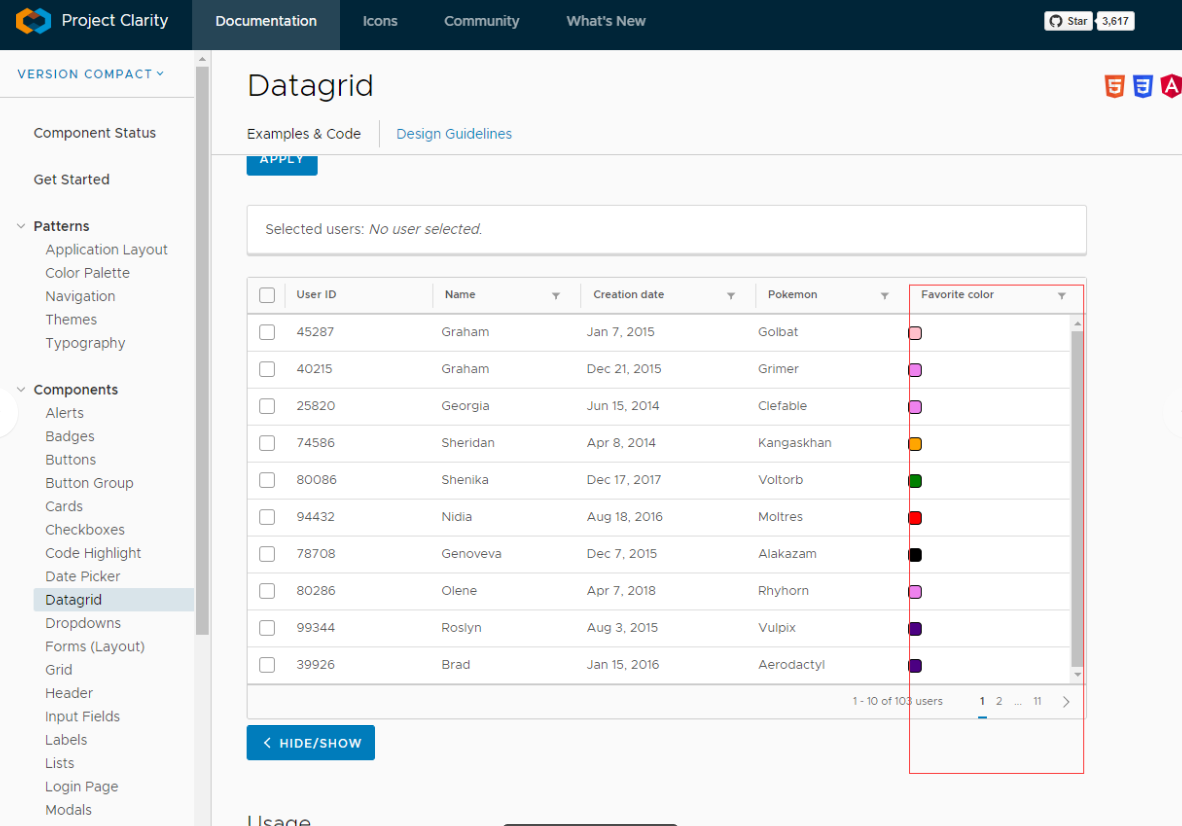
Task: Click Golbat's pink favorite color swatch
Action: pos(914,332)
